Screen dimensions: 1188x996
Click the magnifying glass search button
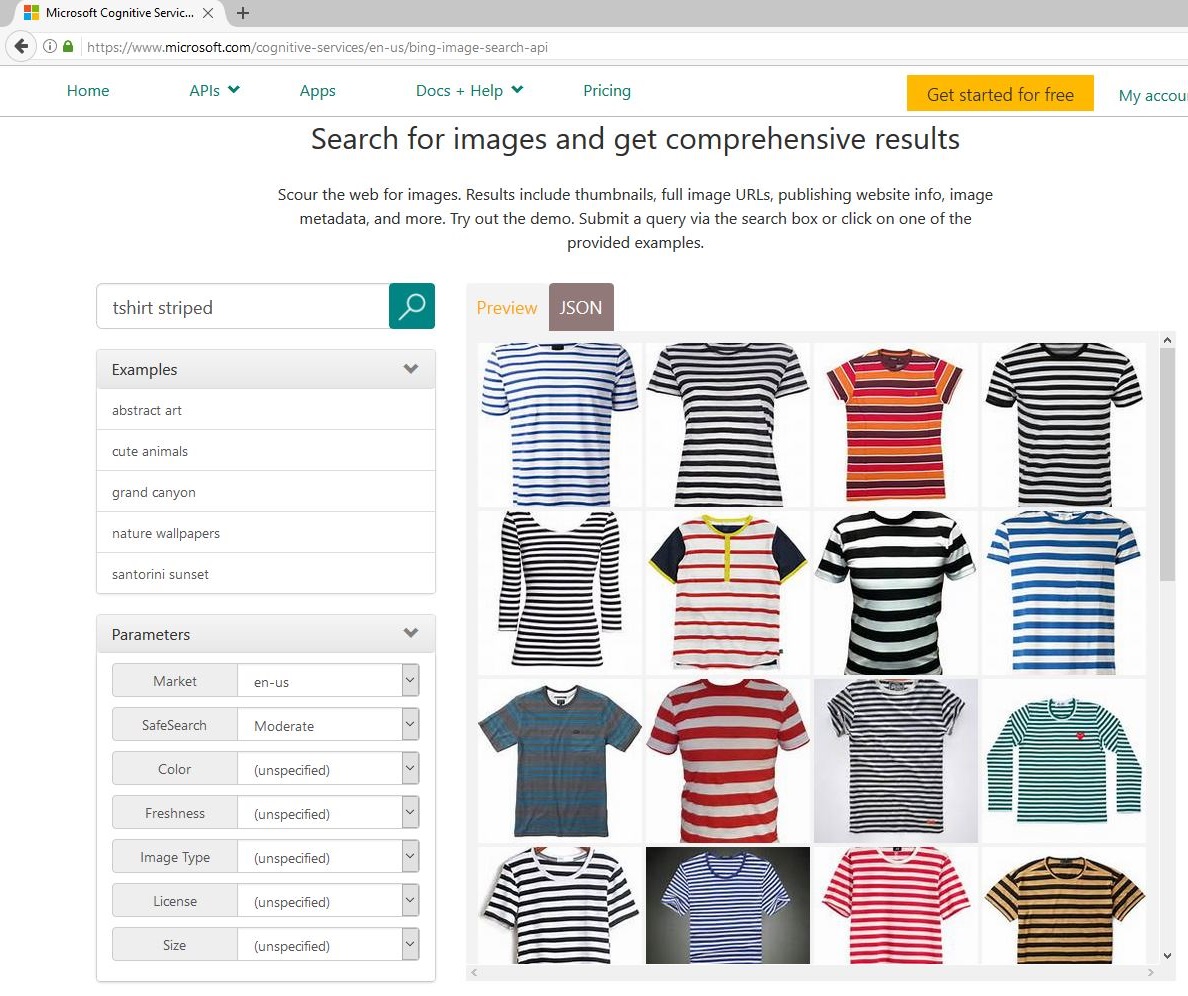coord(411,306)
